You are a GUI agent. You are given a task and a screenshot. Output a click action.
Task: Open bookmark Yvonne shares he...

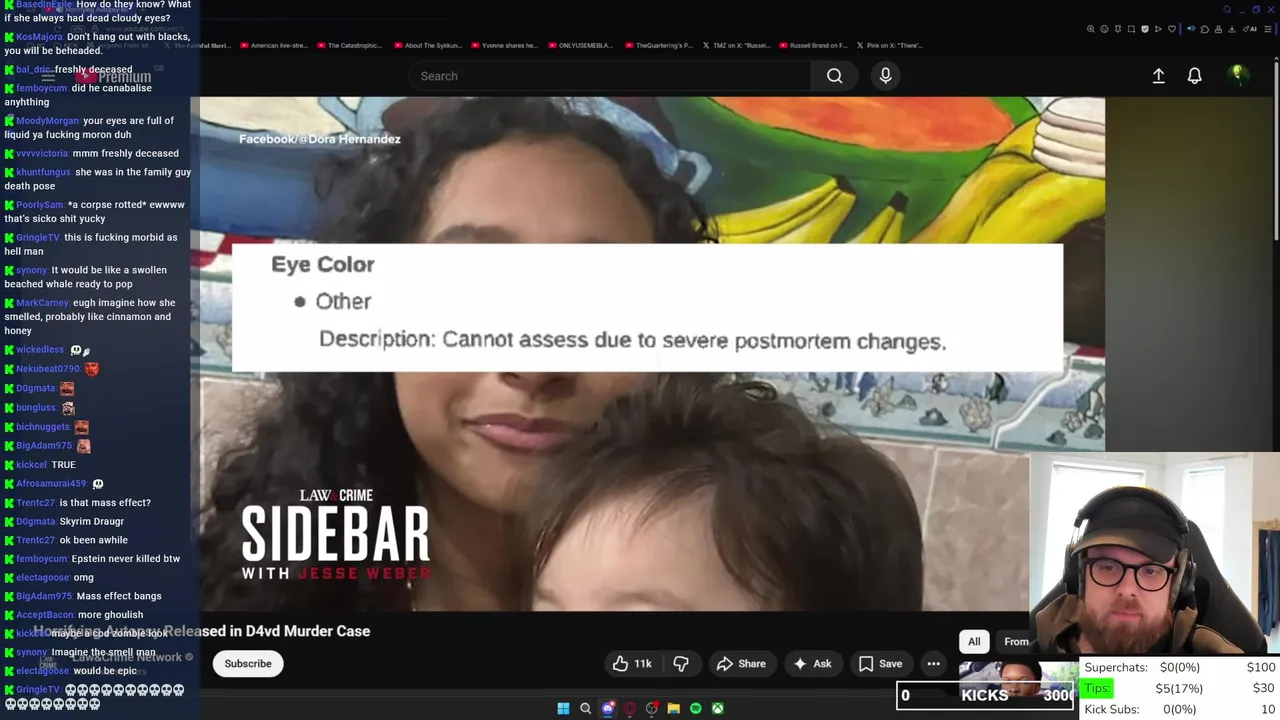504,45
